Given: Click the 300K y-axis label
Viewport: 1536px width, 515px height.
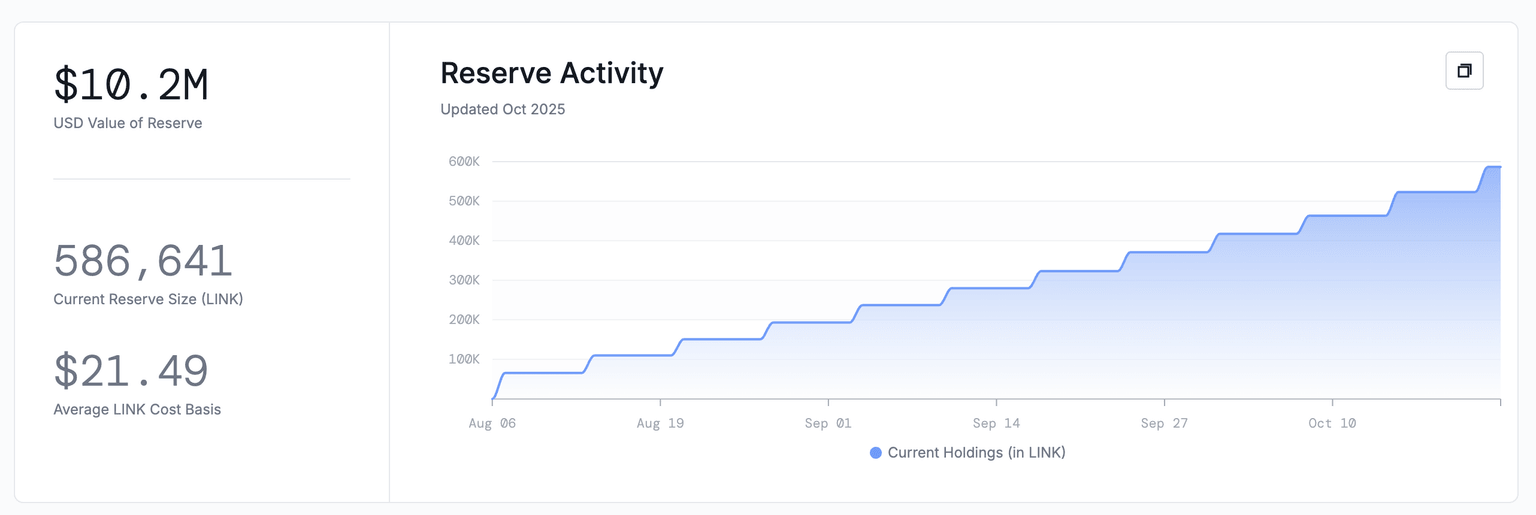Looking at the screenshot, I should [x=463, y=280].
